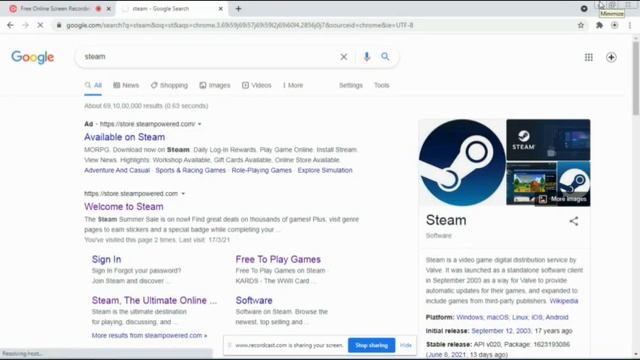The height and width of the screenshot is (360, 640).
Task: Click the browser forward arrow
Action: click(25, 25)
